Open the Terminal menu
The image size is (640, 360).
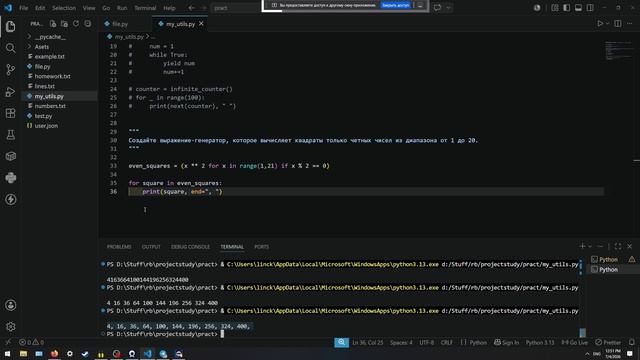[x=145, y=8]
